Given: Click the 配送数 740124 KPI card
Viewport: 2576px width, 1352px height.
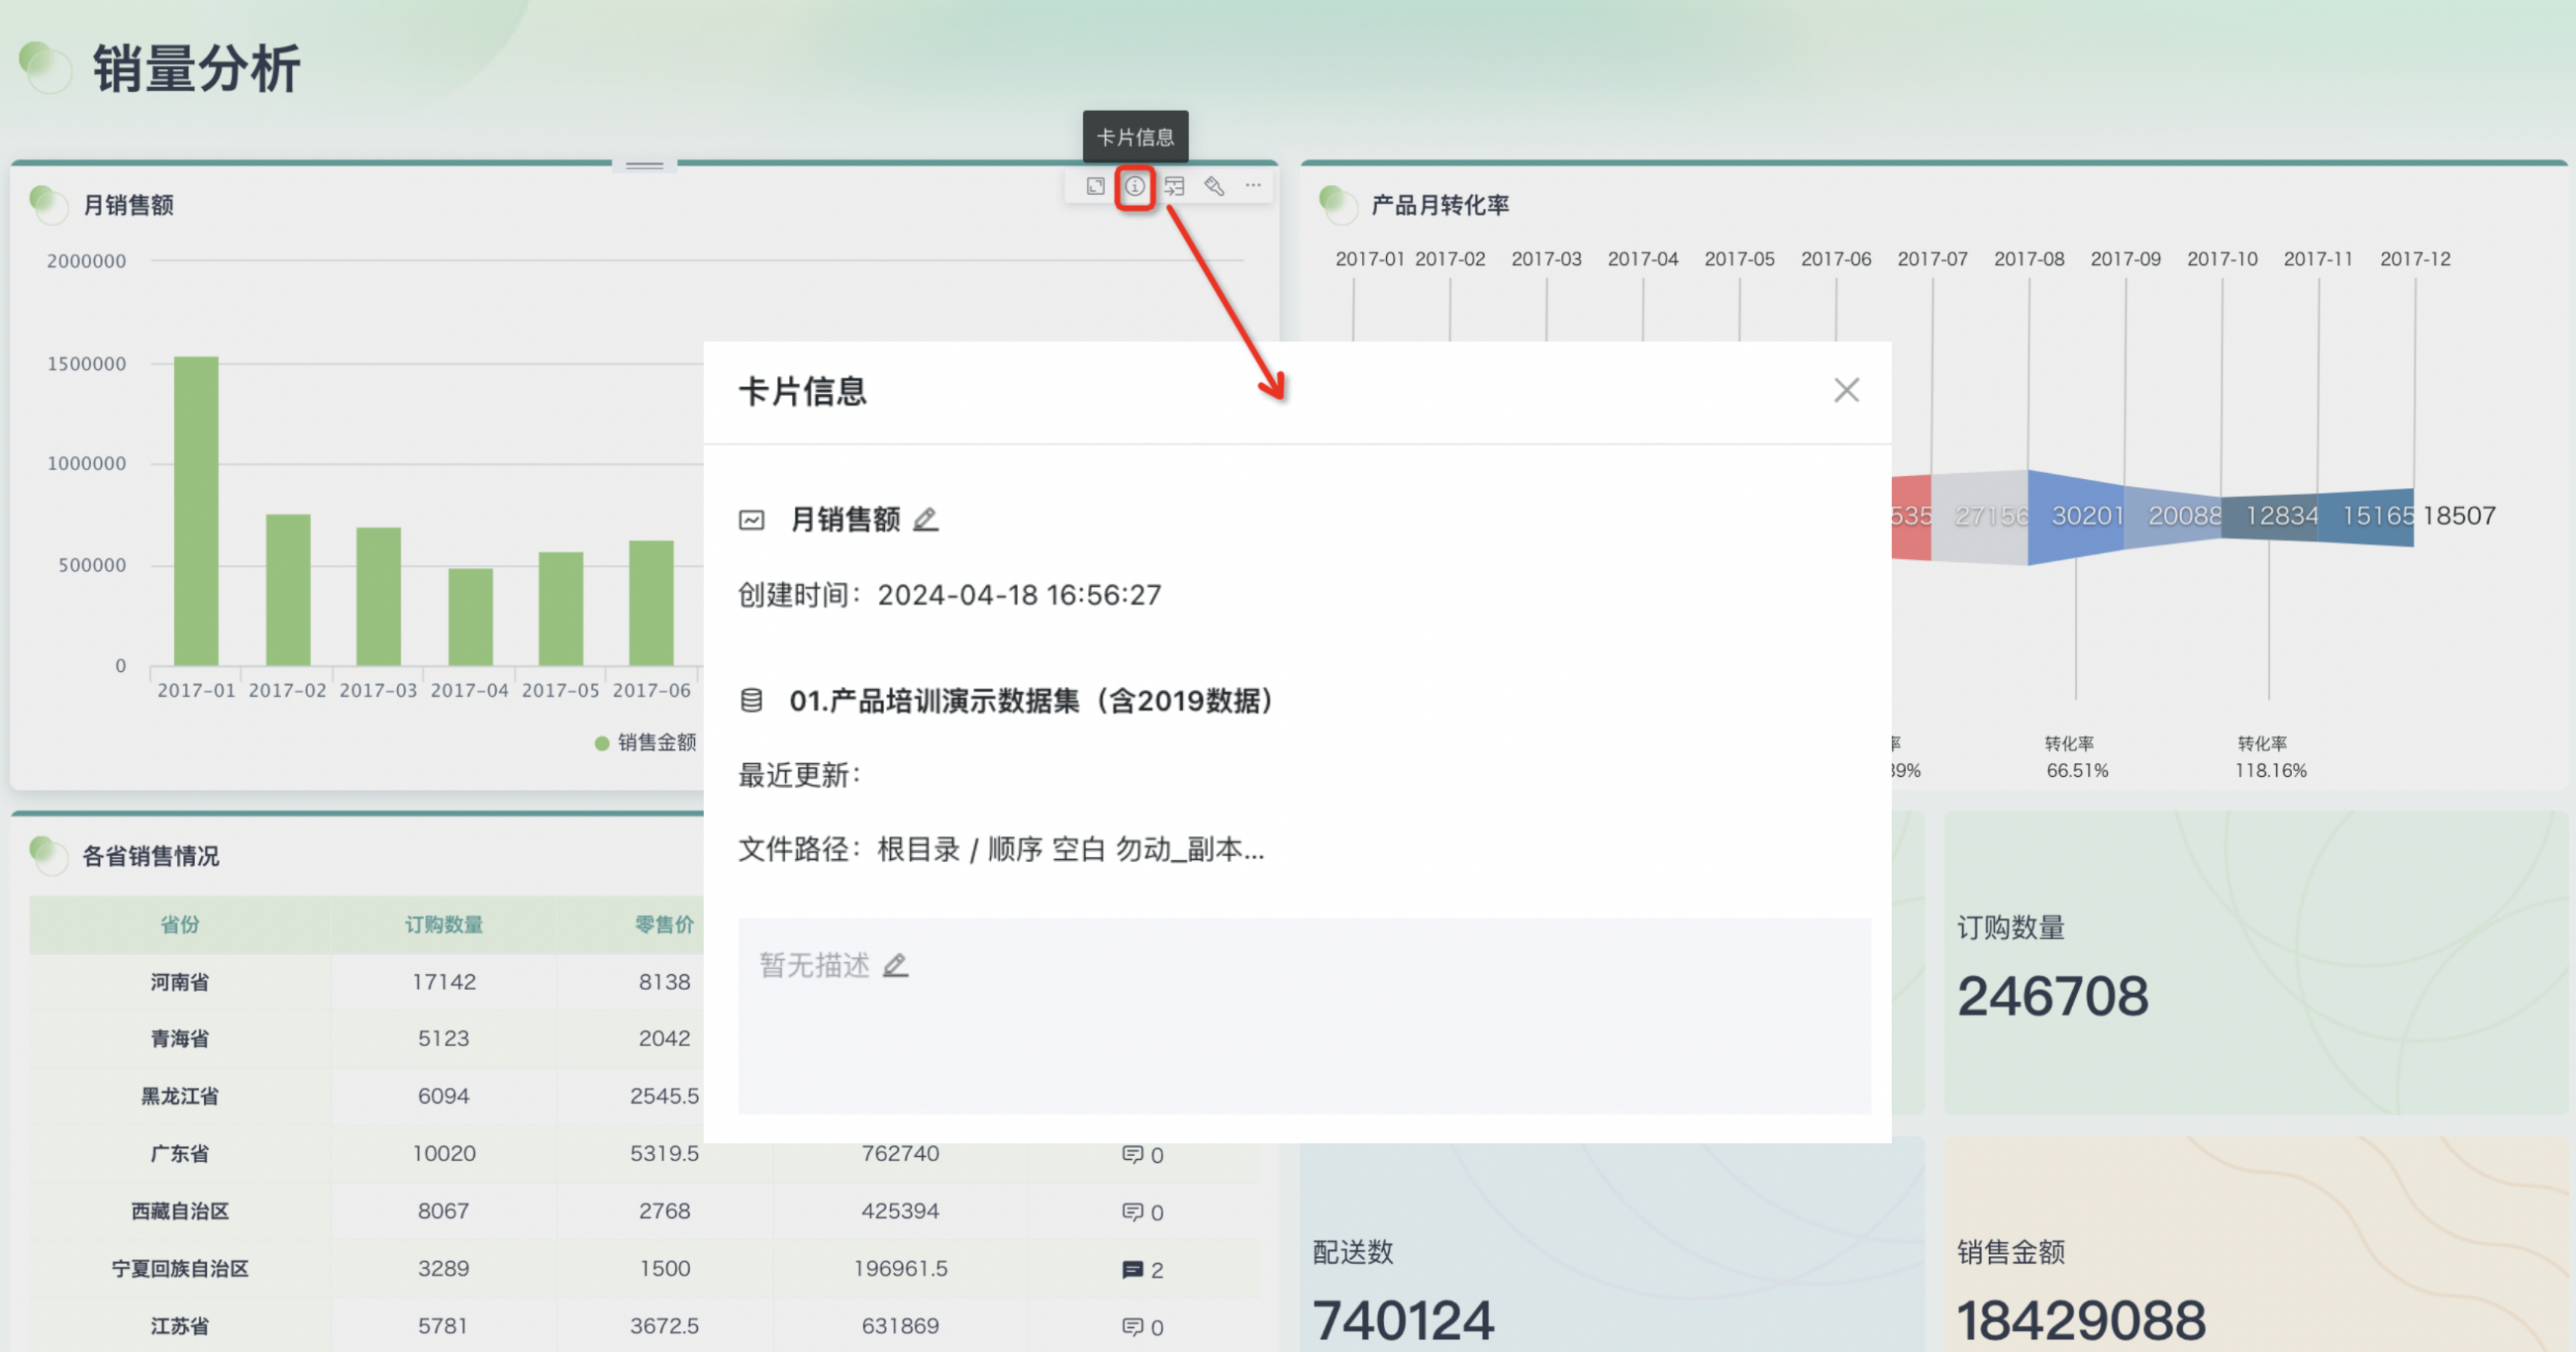Looking at the screenshot, I should pos(1611,1243).
